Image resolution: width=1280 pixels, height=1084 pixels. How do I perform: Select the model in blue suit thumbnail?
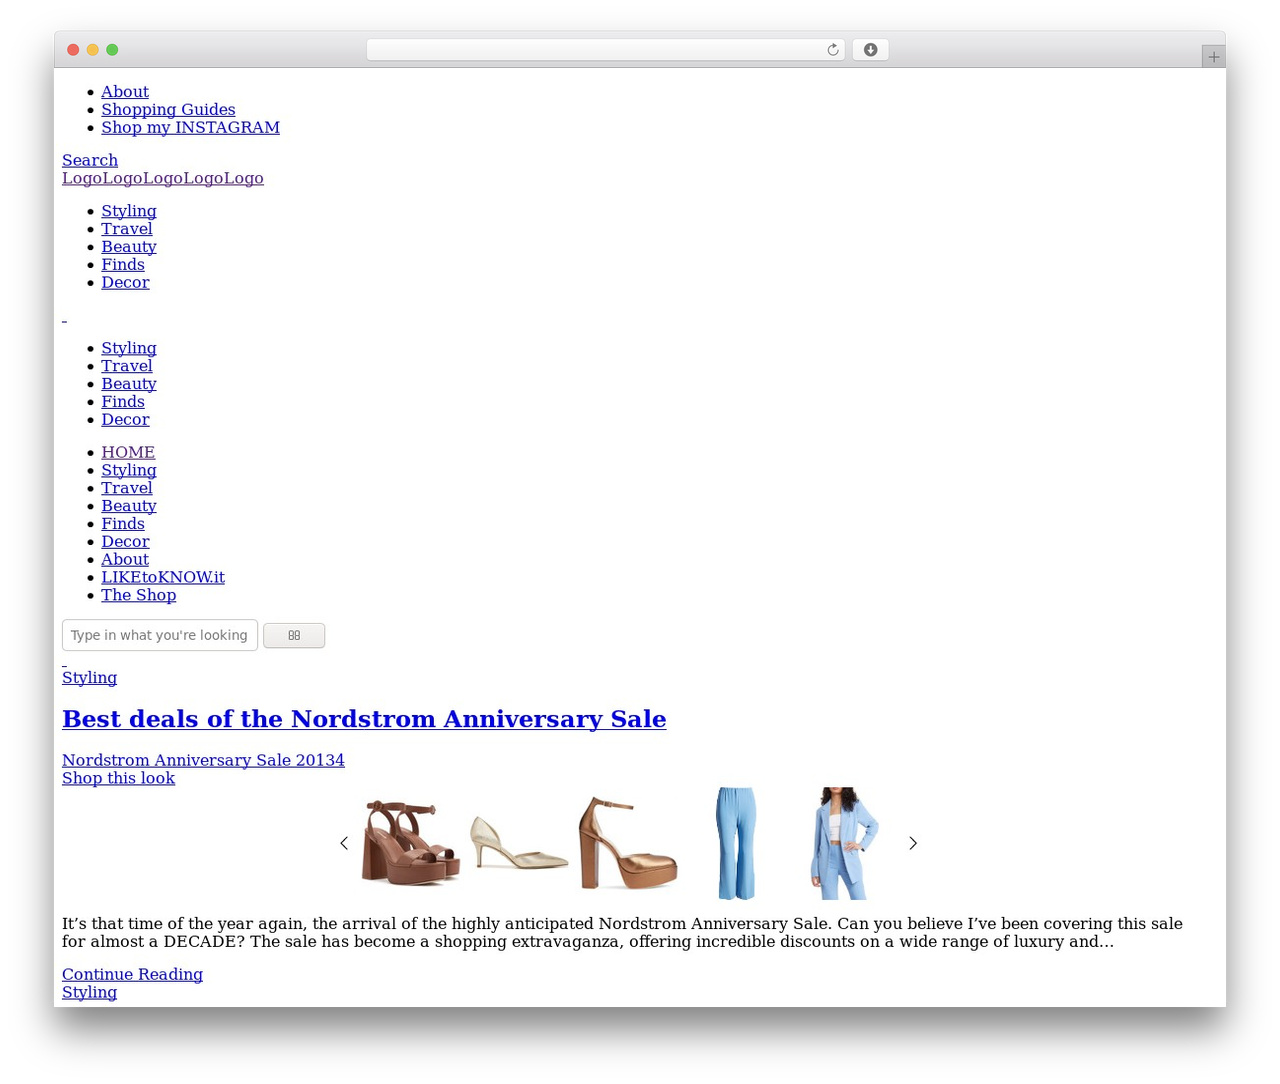coord(844,843)
